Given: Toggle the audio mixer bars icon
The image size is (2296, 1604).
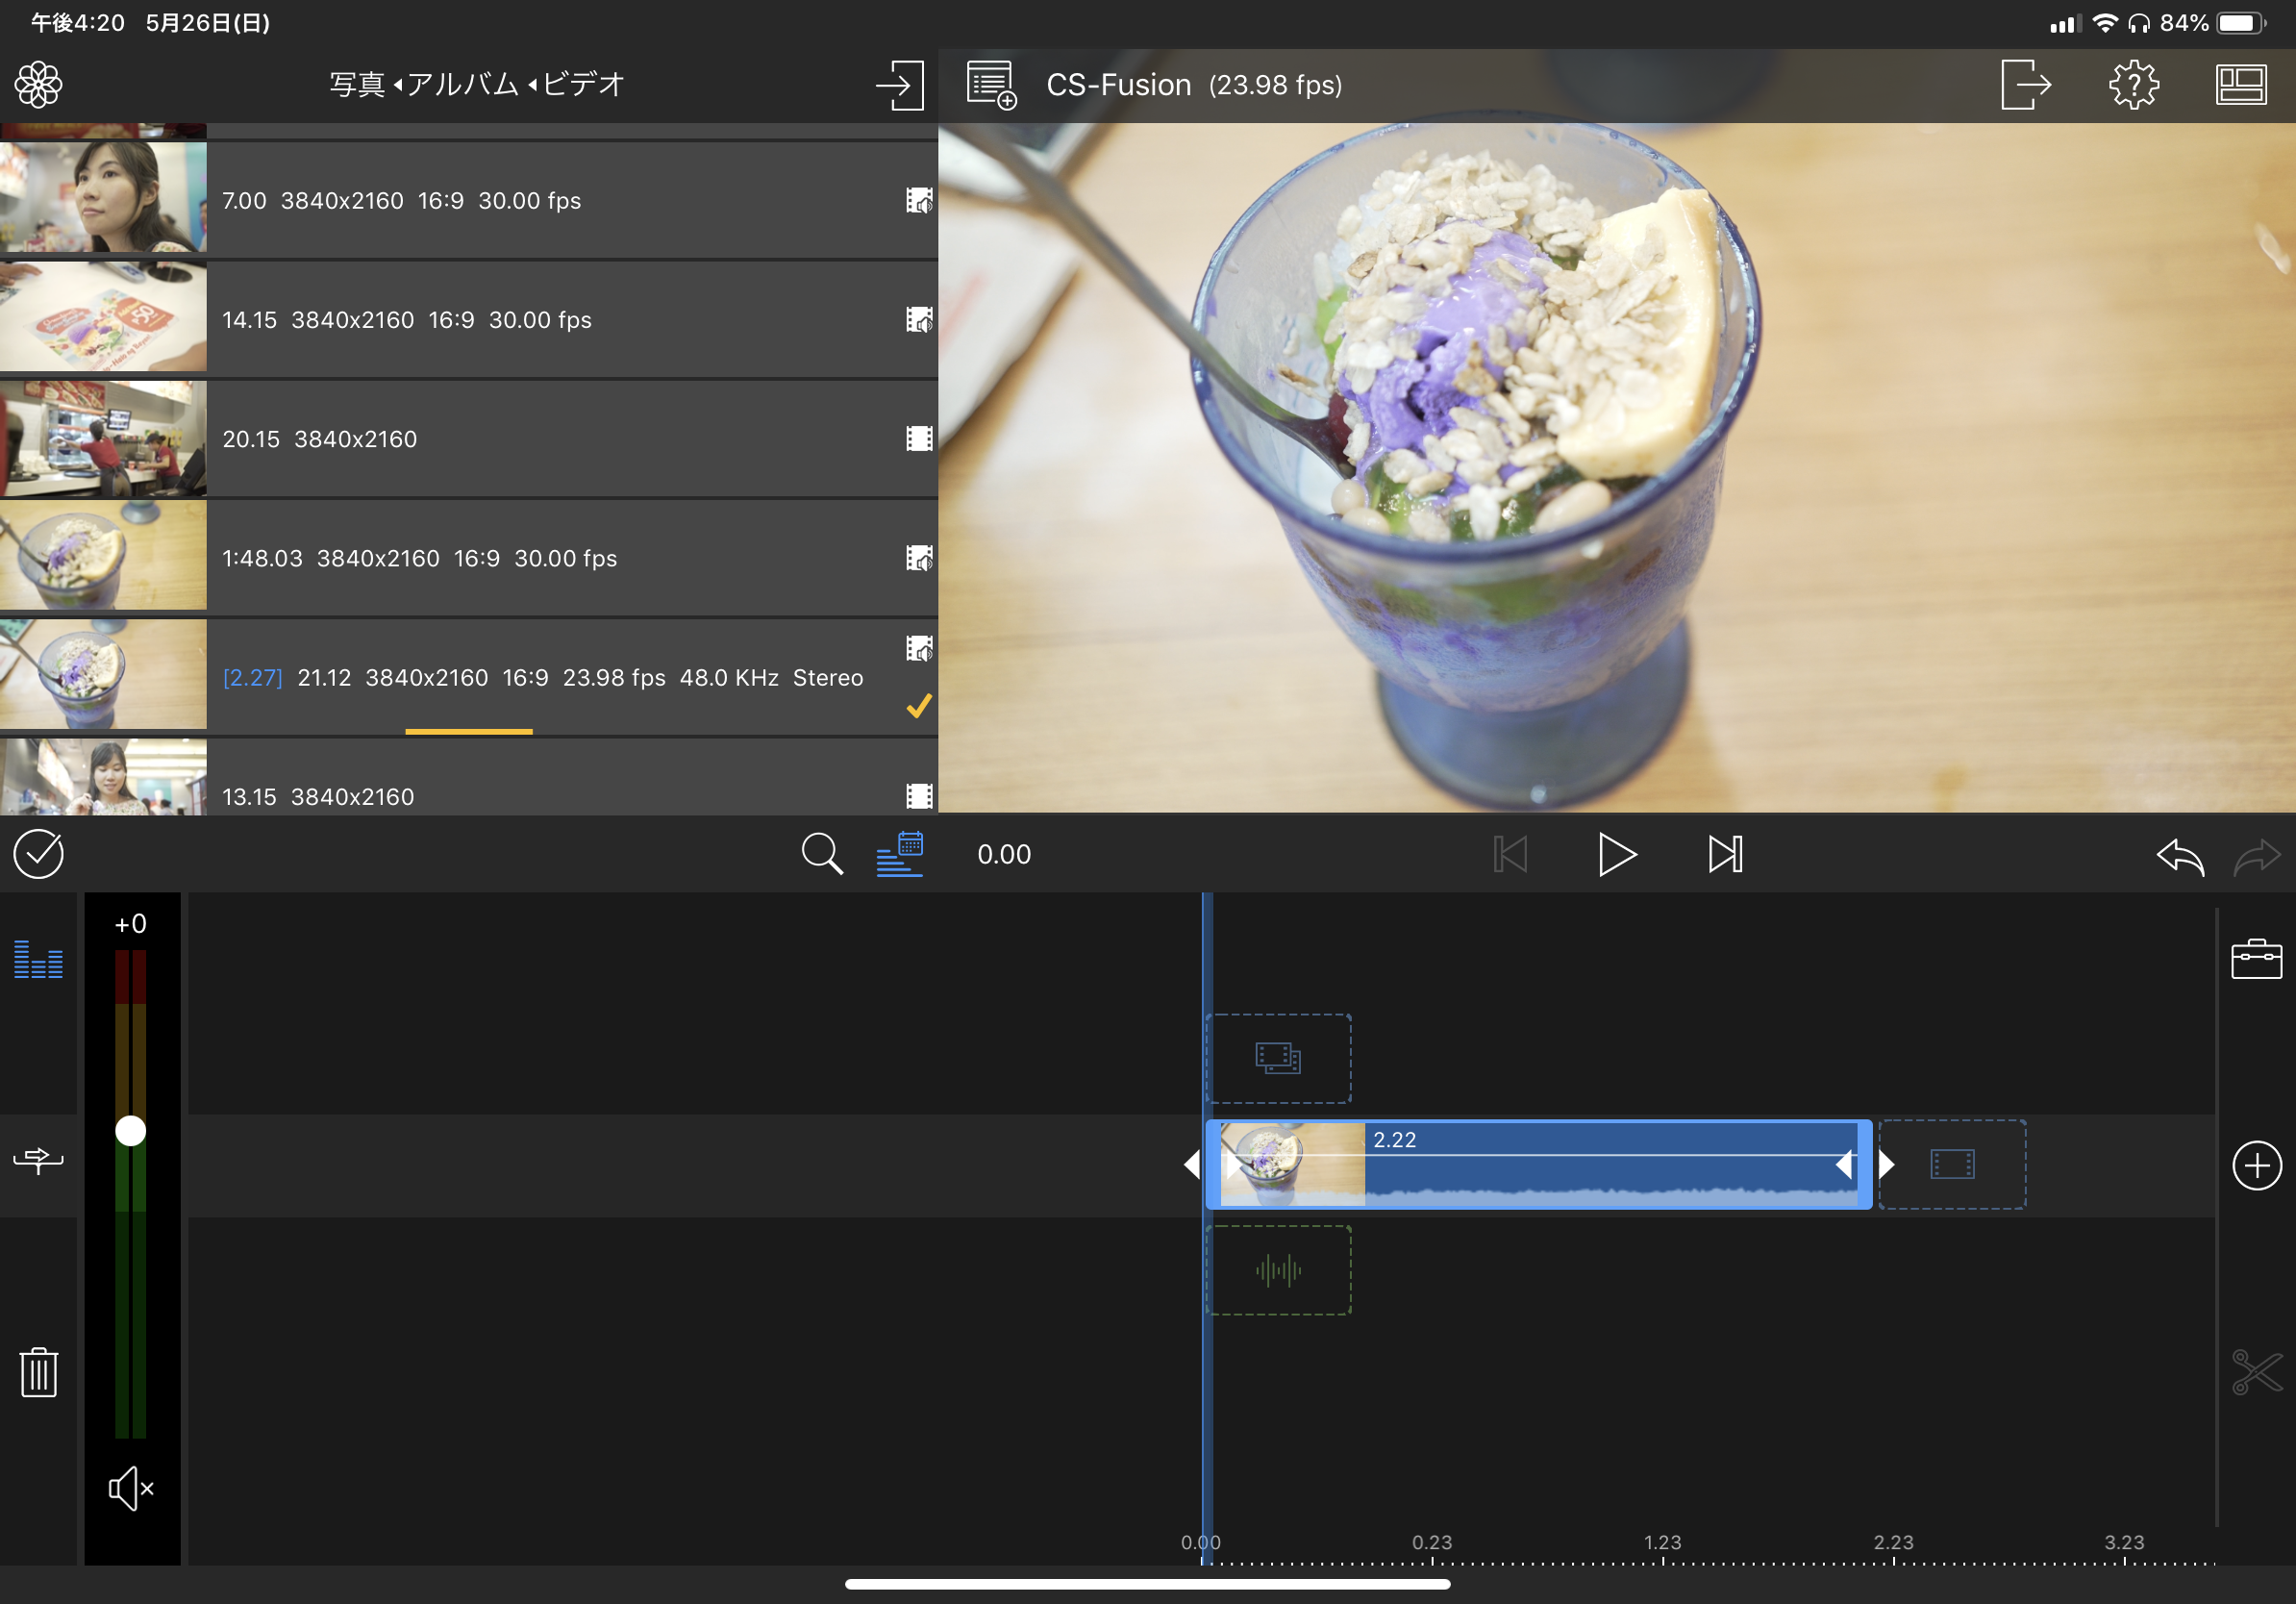Looking at the screenshot, I should tap(38, 958).
